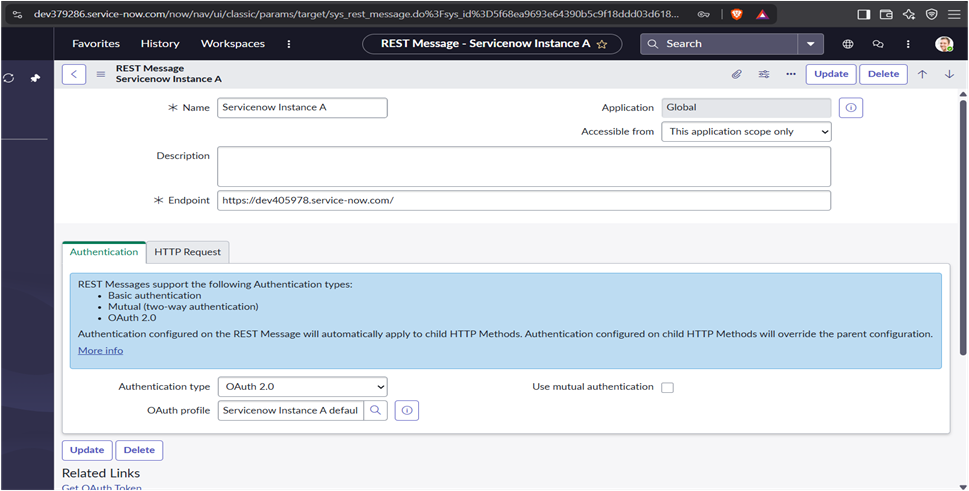This screenshot has height=491, width=969.
Task: Click the Description text area
Action: [524, 167]
